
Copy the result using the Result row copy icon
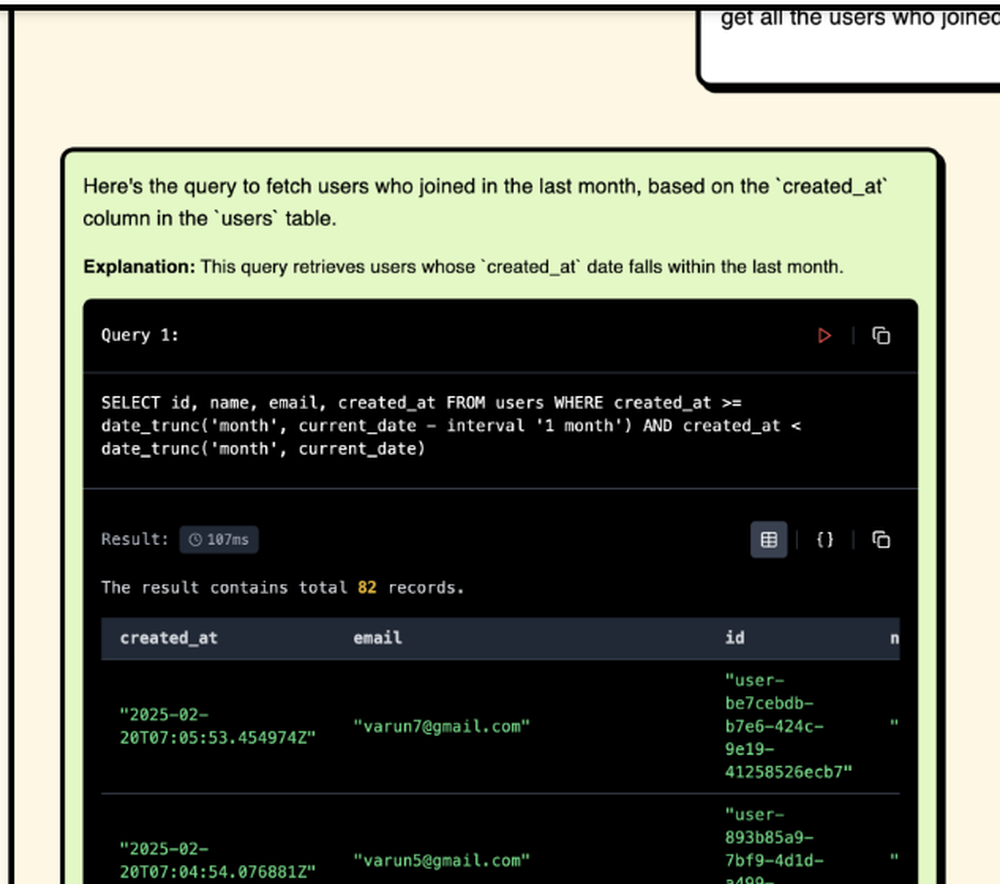881,540
